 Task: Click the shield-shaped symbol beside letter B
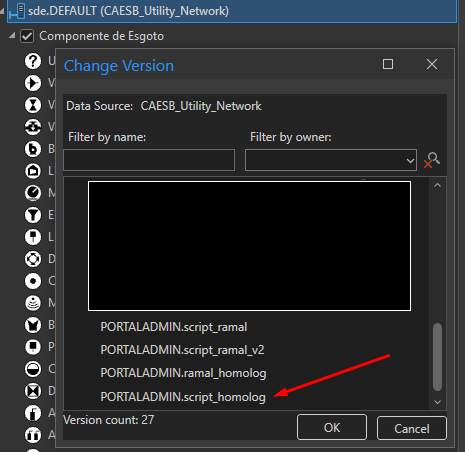point(33,325)
